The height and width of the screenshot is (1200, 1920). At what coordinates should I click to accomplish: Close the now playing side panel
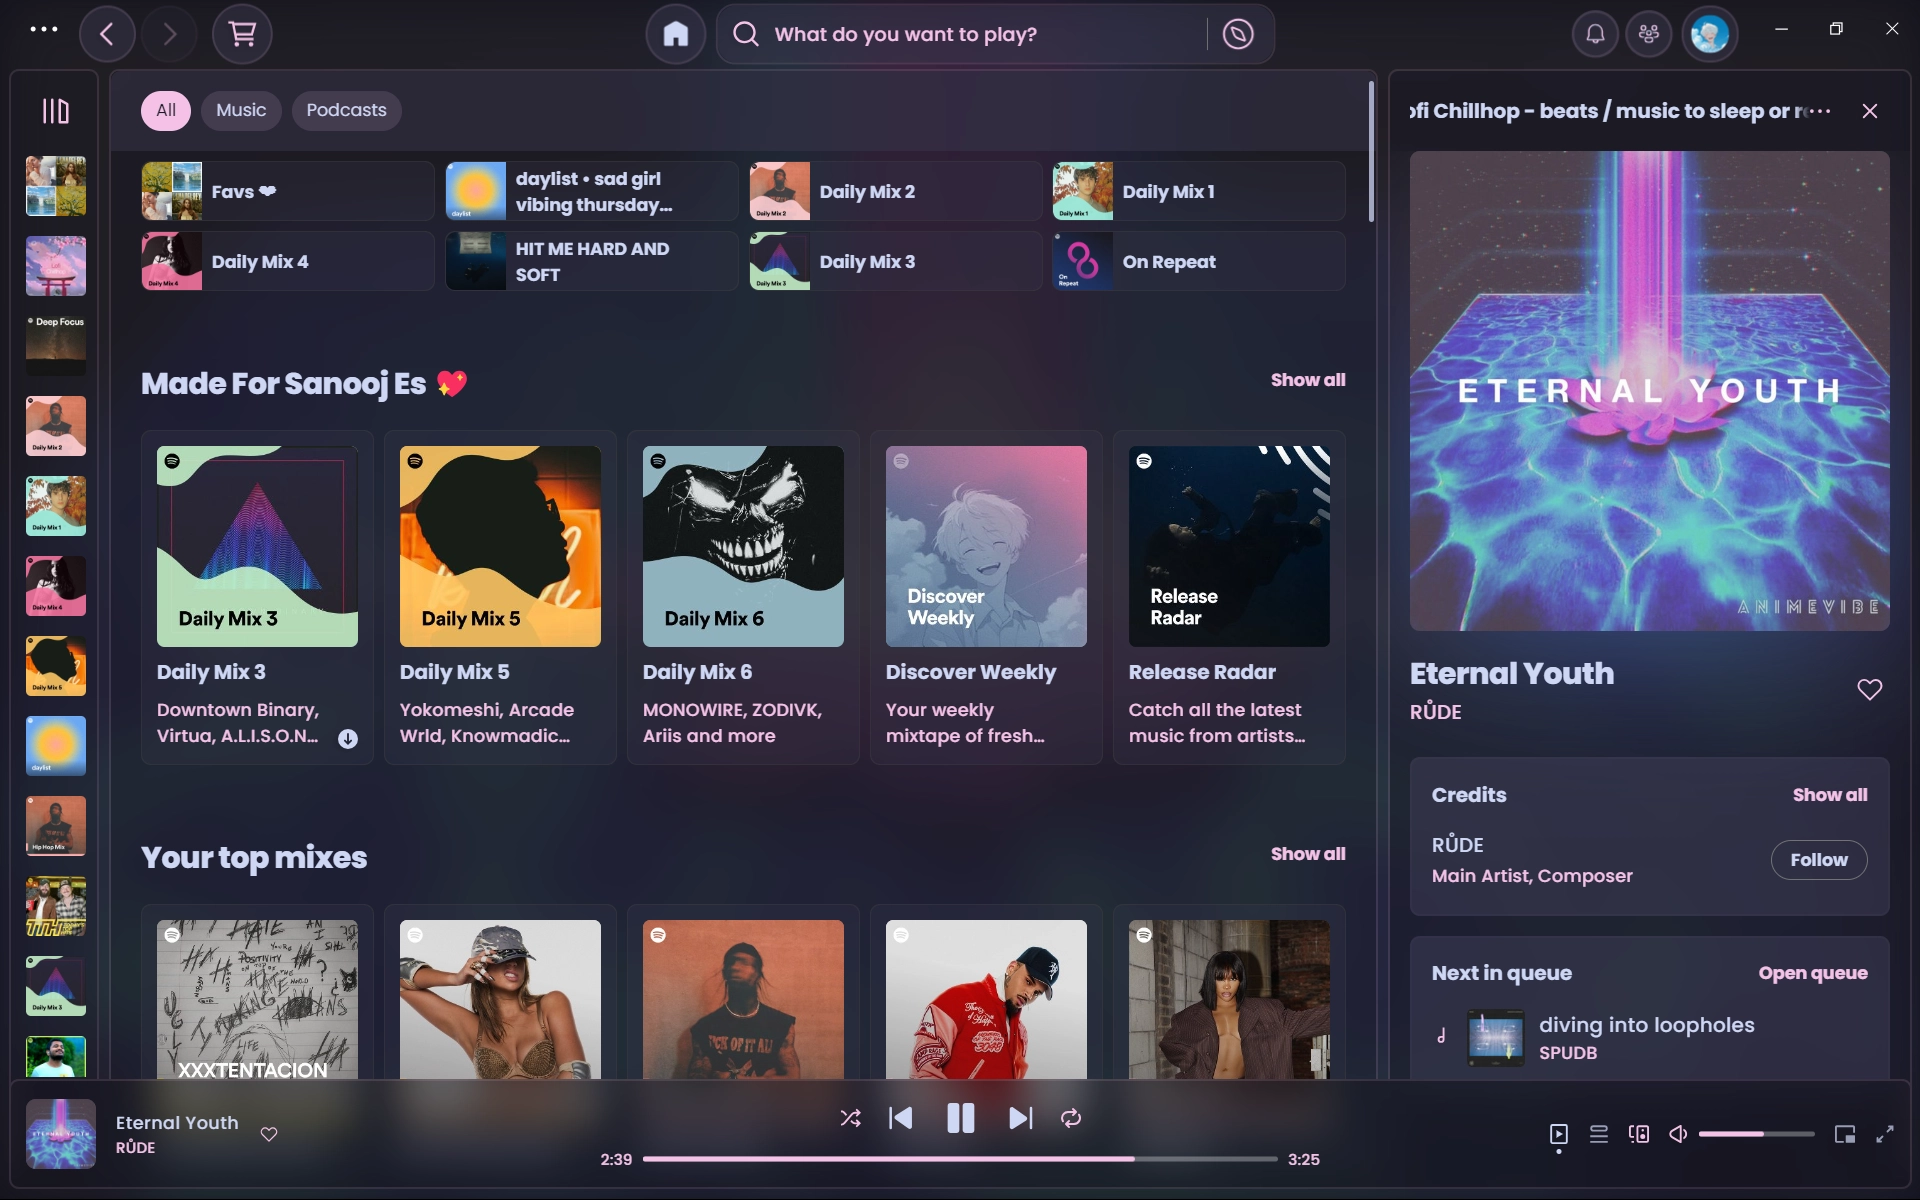[1870, 111]
